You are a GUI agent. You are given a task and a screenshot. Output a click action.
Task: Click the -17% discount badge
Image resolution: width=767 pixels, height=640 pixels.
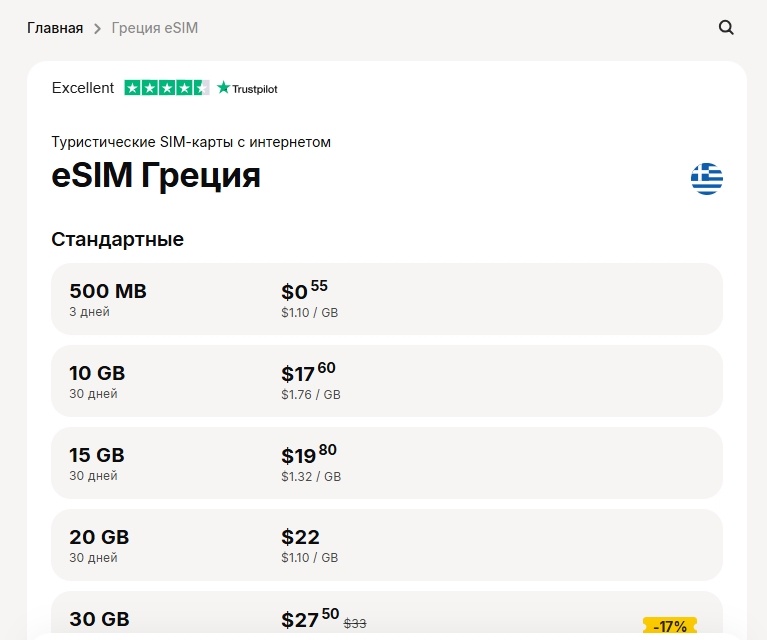click(x=670, y=626)
